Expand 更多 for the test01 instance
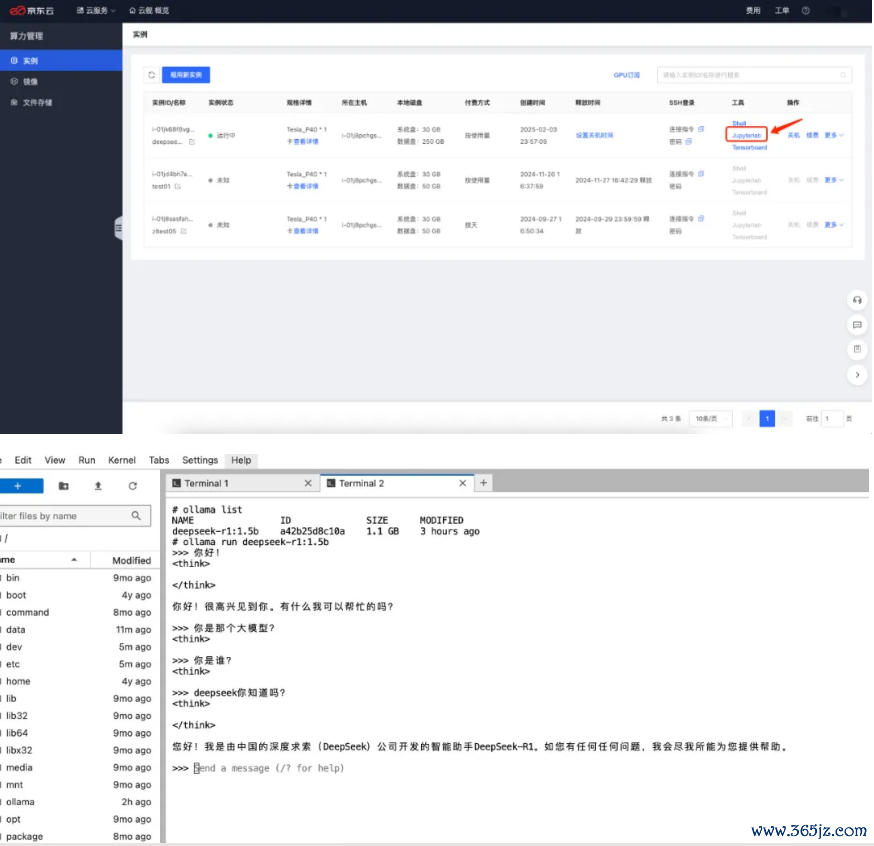 point(834,180)
